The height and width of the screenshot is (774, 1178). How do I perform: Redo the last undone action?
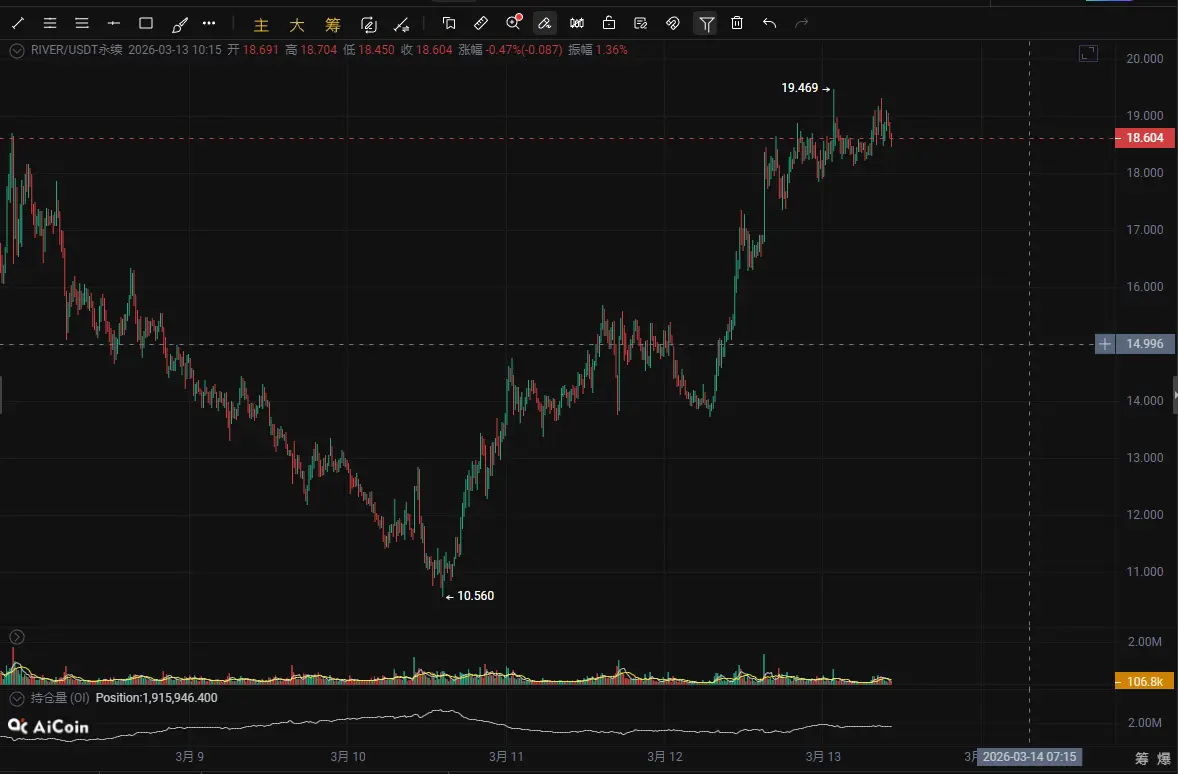(x=802, y=24)
